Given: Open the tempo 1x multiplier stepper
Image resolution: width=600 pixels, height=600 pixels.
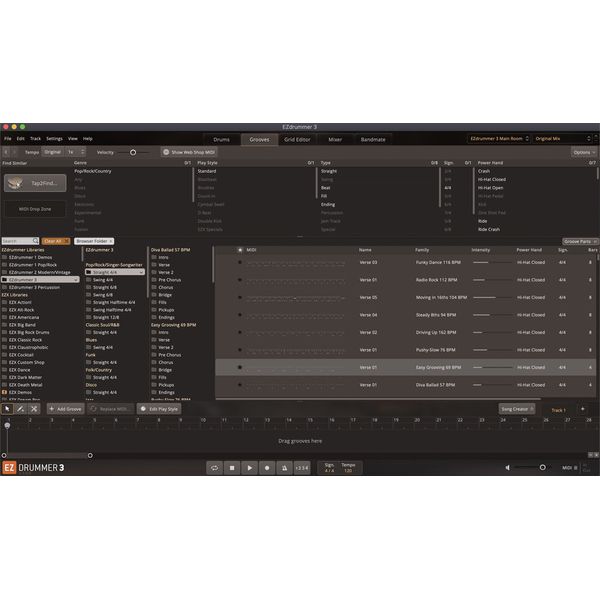Looking at the screenshot, I should tap(75, 152).
